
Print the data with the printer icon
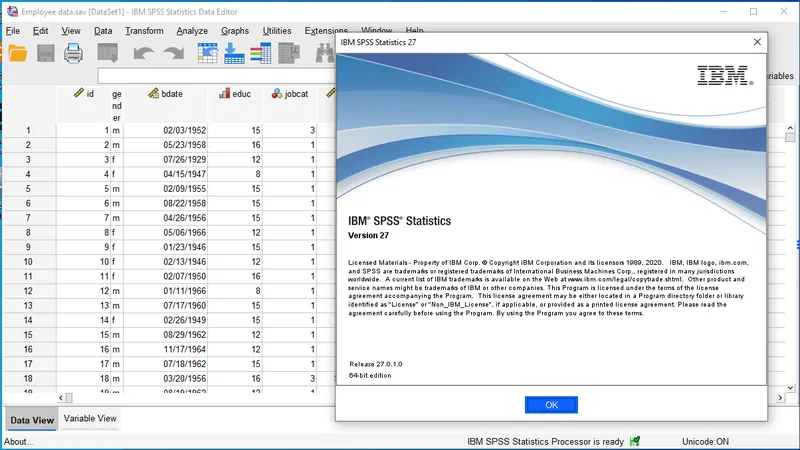73,53
